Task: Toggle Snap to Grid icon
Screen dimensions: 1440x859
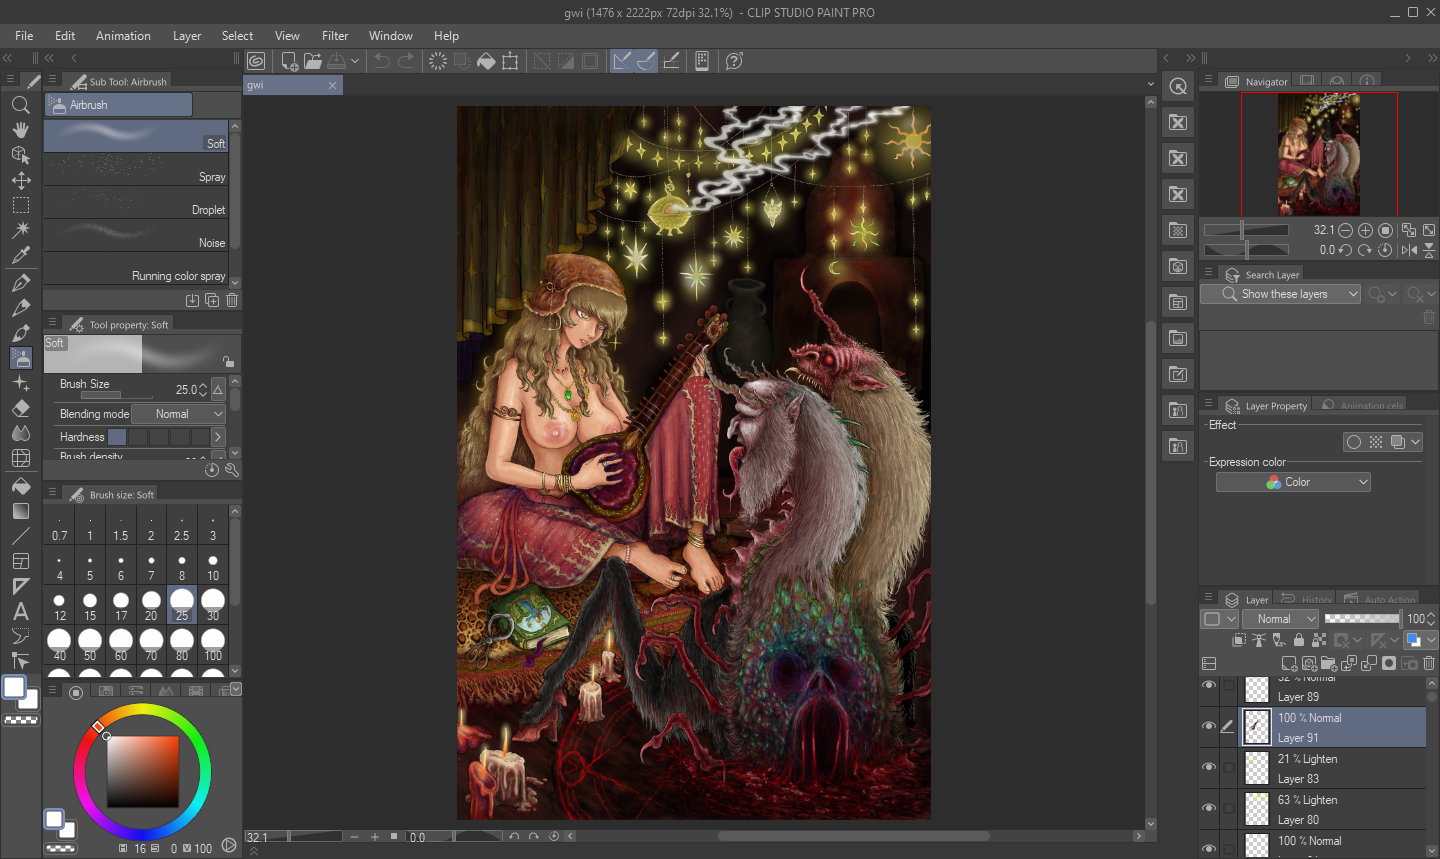Action: 671,61
